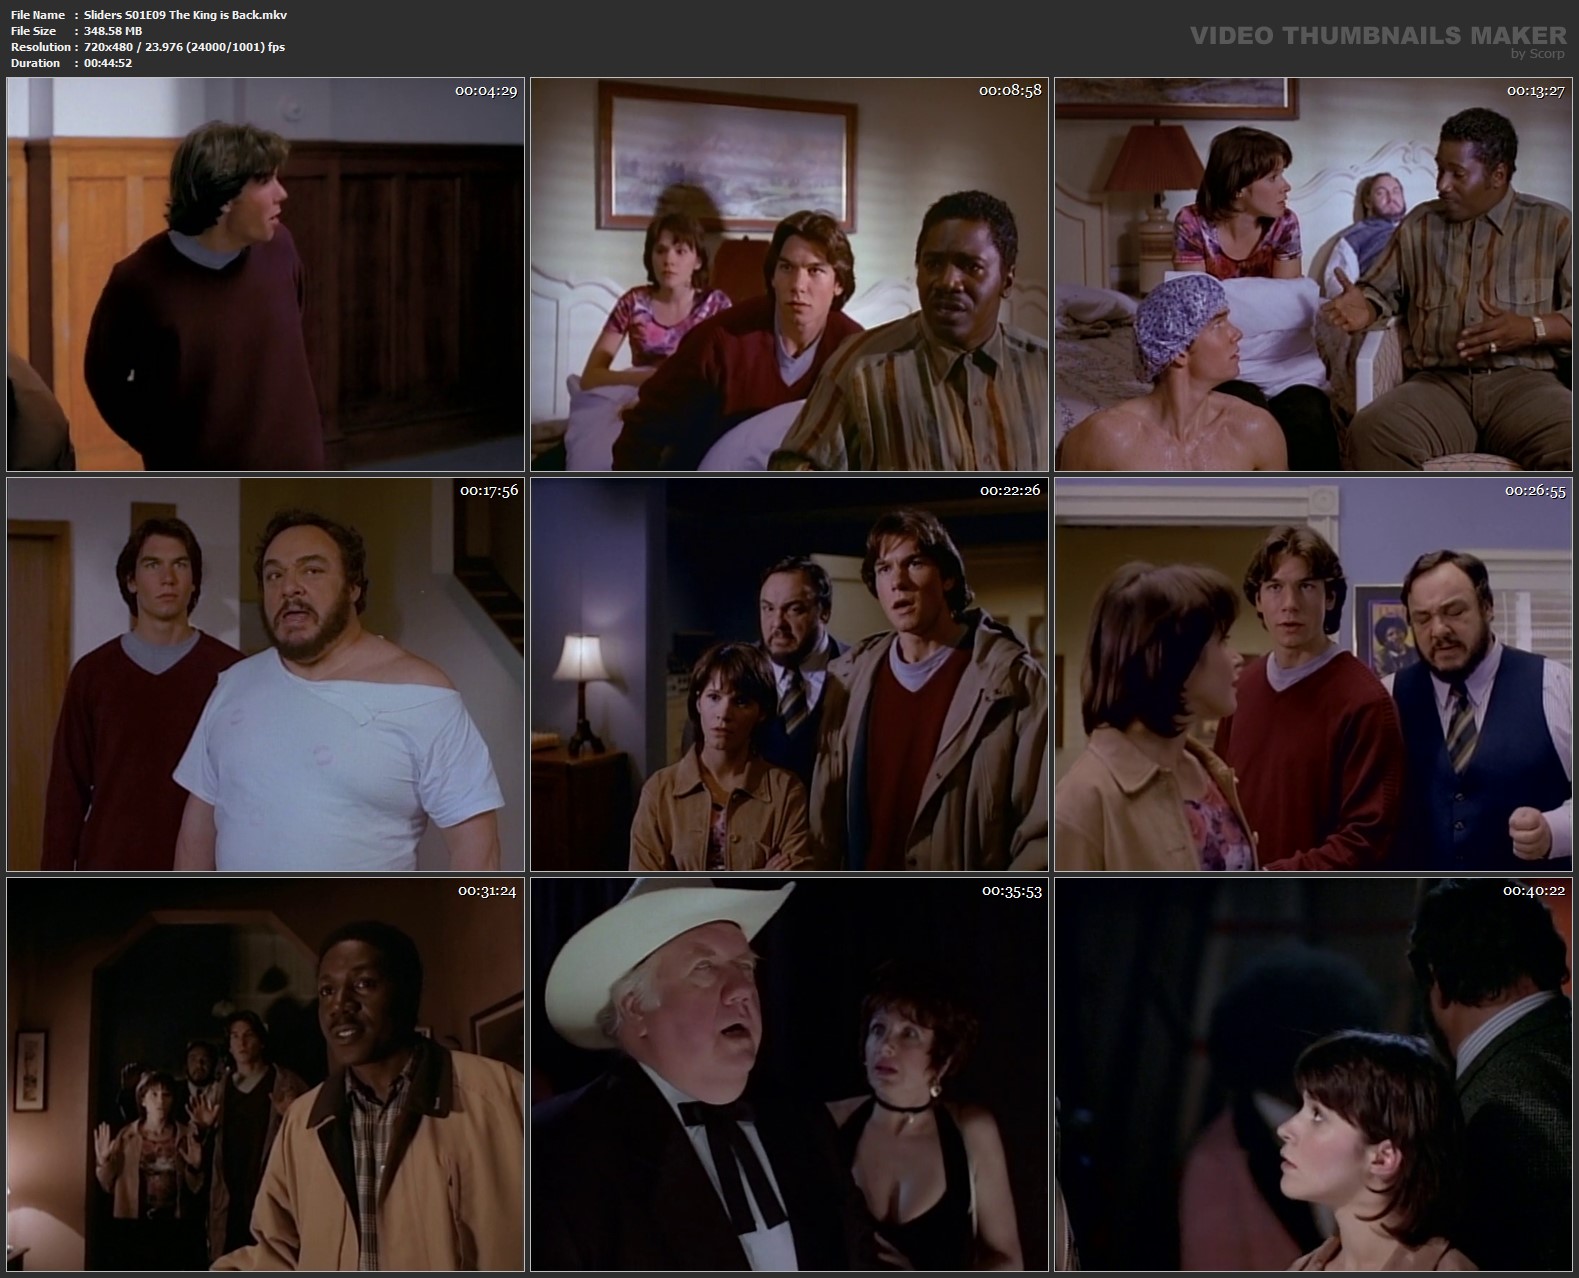The height and width of the screenshot is (1278, 1579).
Task: View the thumbnail at 00:35:53
Action: click(789, 1075)
